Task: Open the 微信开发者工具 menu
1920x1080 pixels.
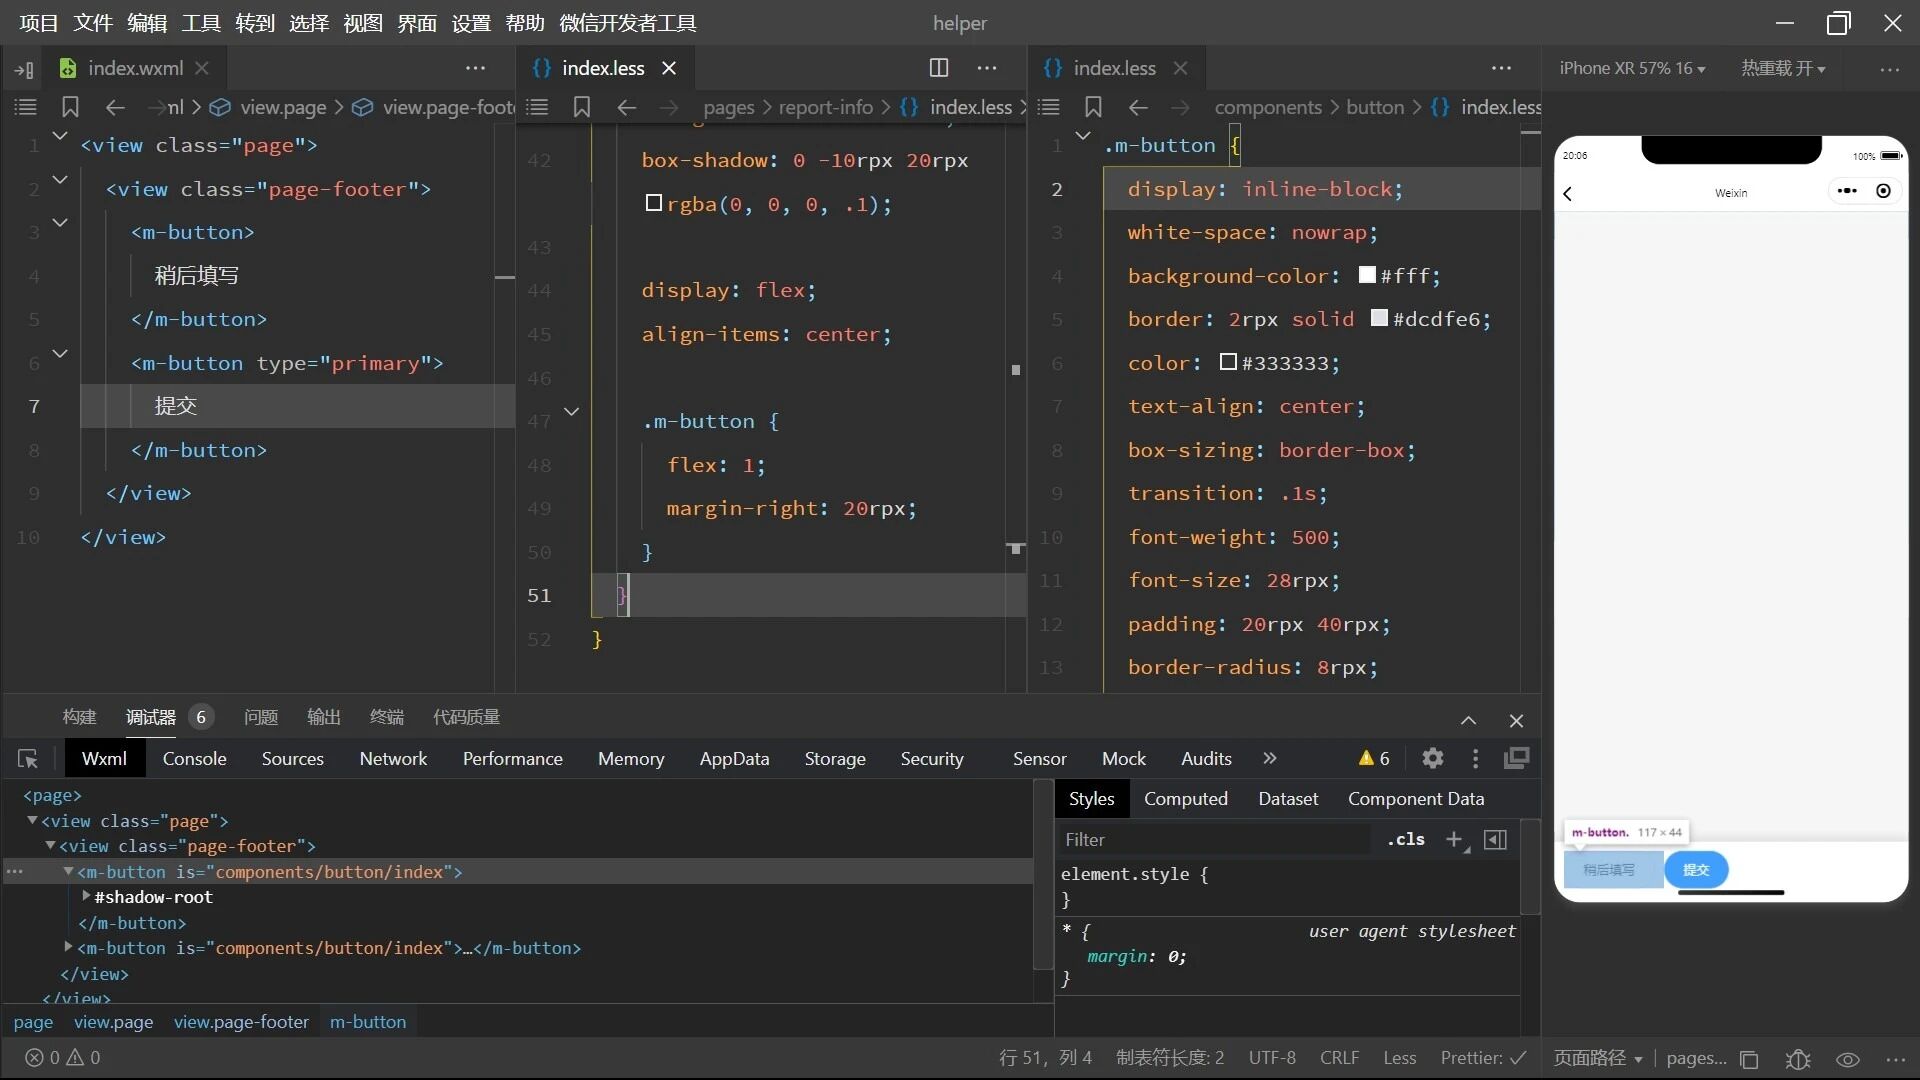Action: (628, 23)
